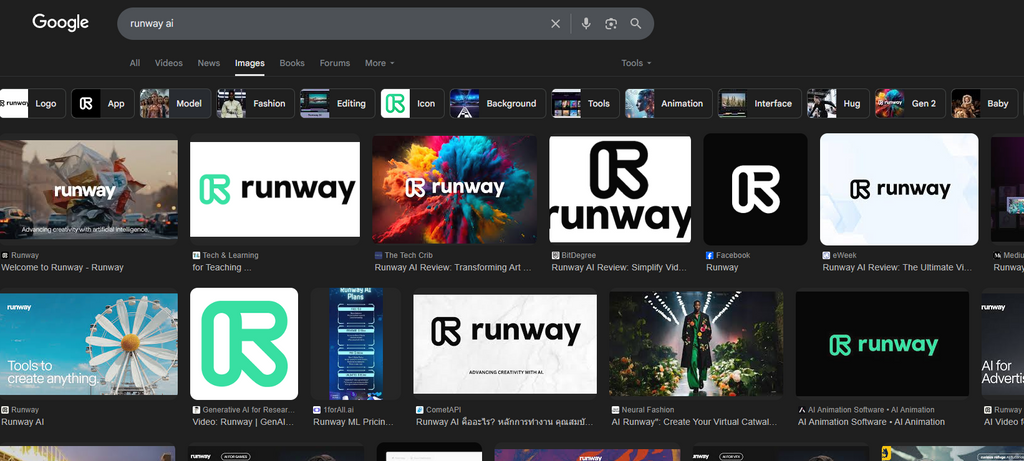
Task: Switch to the All tab
Action: [x=135, y=63]
